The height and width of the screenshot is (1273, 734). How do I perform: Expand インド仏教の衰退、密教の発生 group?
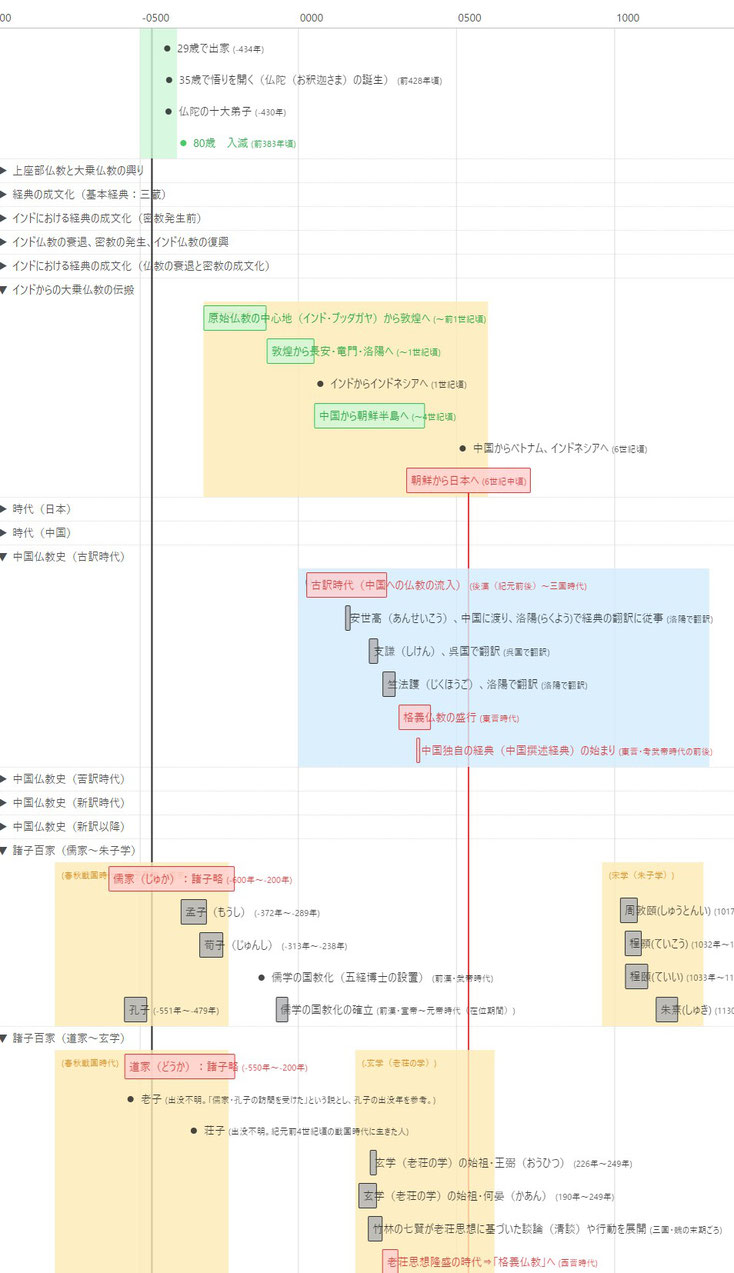(x=4, y=242)
